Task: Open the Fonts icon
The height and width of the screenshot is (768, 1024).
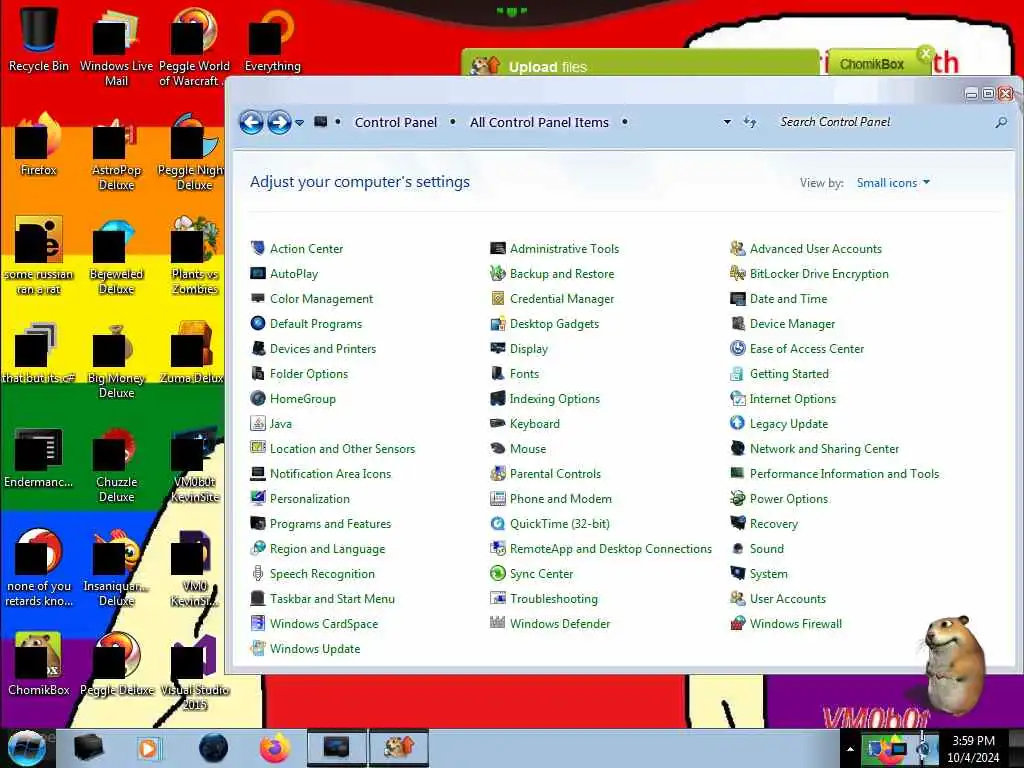Action: click(x=498, y=374)
